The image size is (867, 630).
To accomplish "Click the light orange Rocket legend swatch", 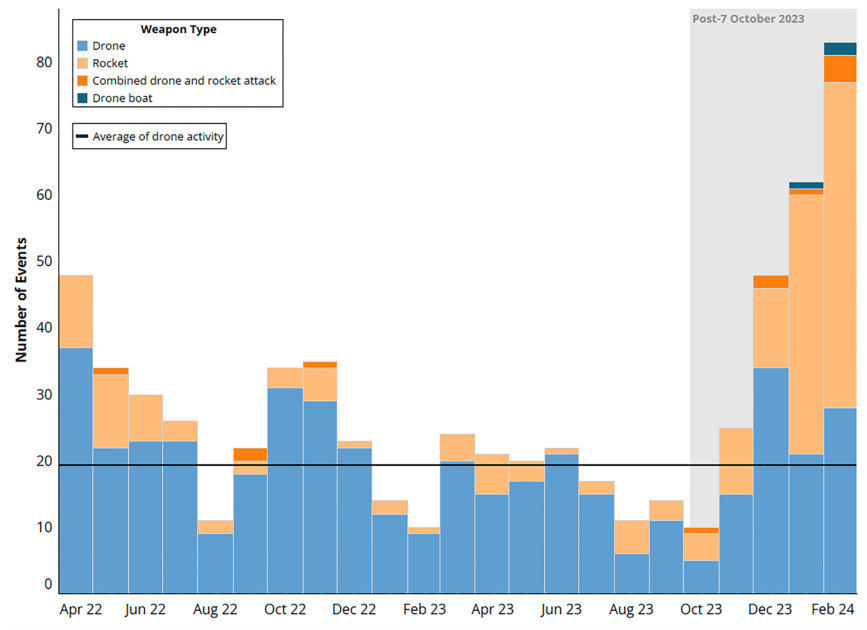I will tap(84, 63).
